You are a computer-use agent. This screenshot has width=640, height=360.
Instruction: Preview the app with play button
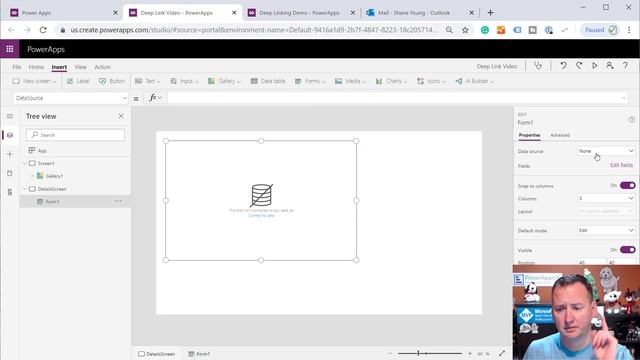[x=594, y=66]
